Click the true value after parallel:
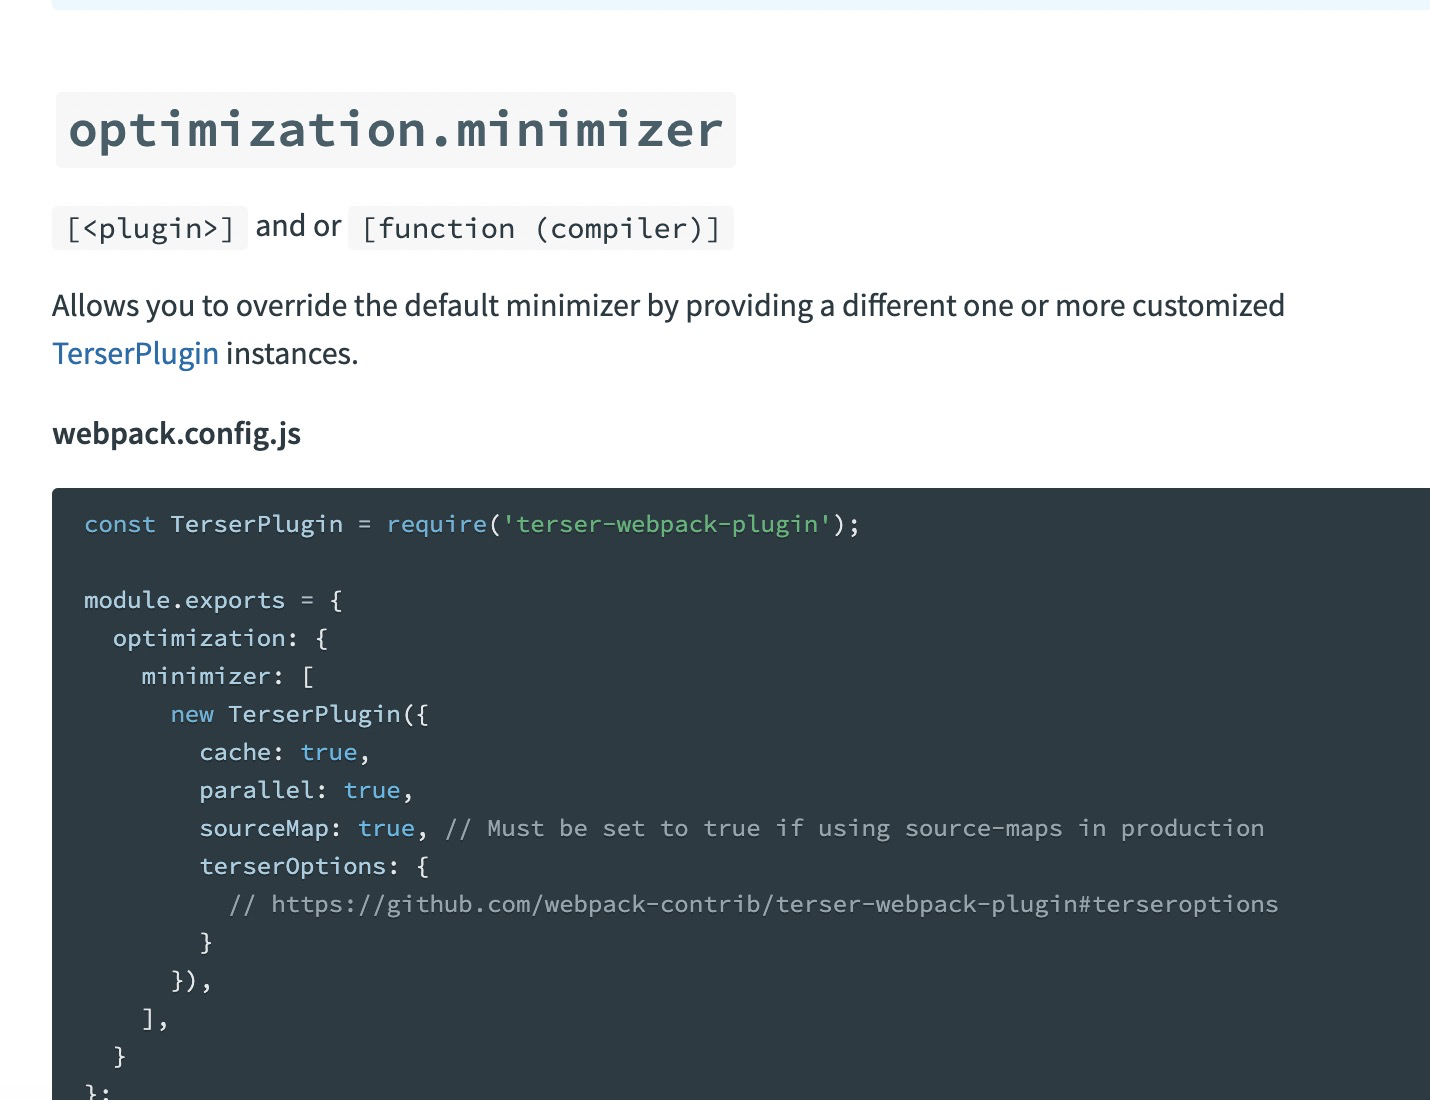Screen dimensions: 1430x1100 371,791
